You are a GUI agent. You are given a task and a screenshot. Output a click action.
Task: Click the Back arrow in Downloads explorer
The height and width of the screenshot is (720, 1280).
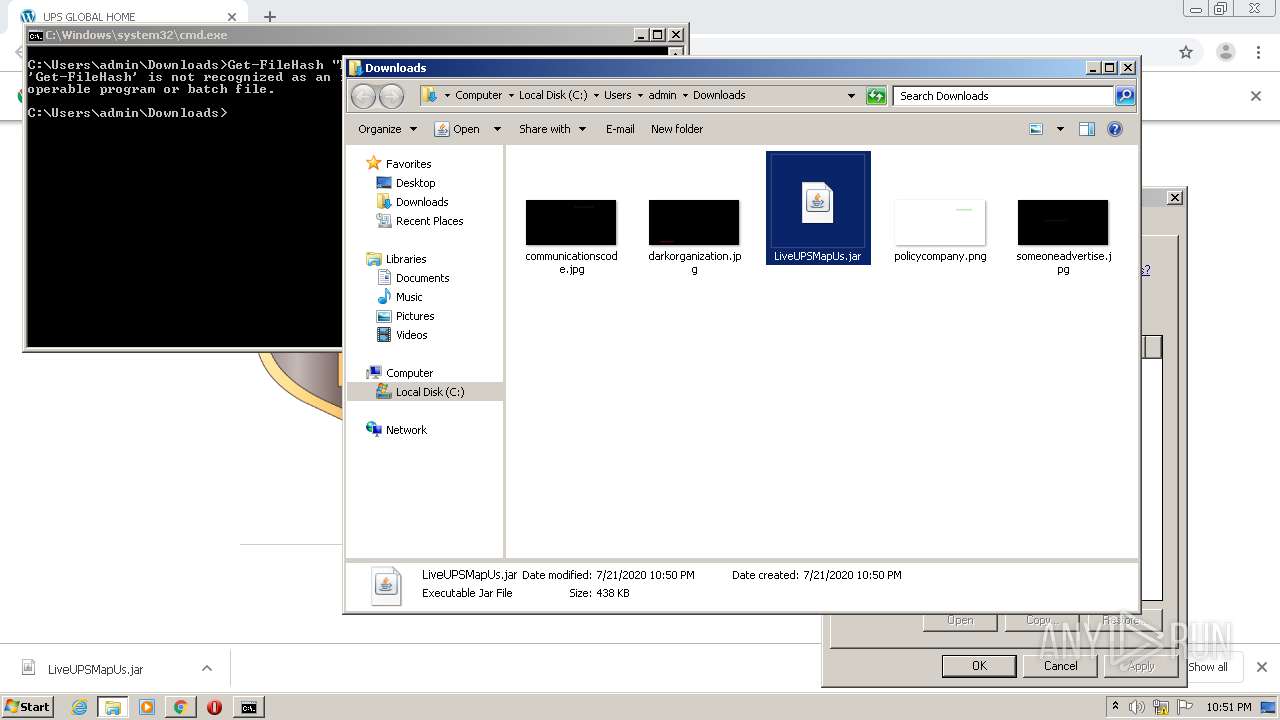click(363, 96)
